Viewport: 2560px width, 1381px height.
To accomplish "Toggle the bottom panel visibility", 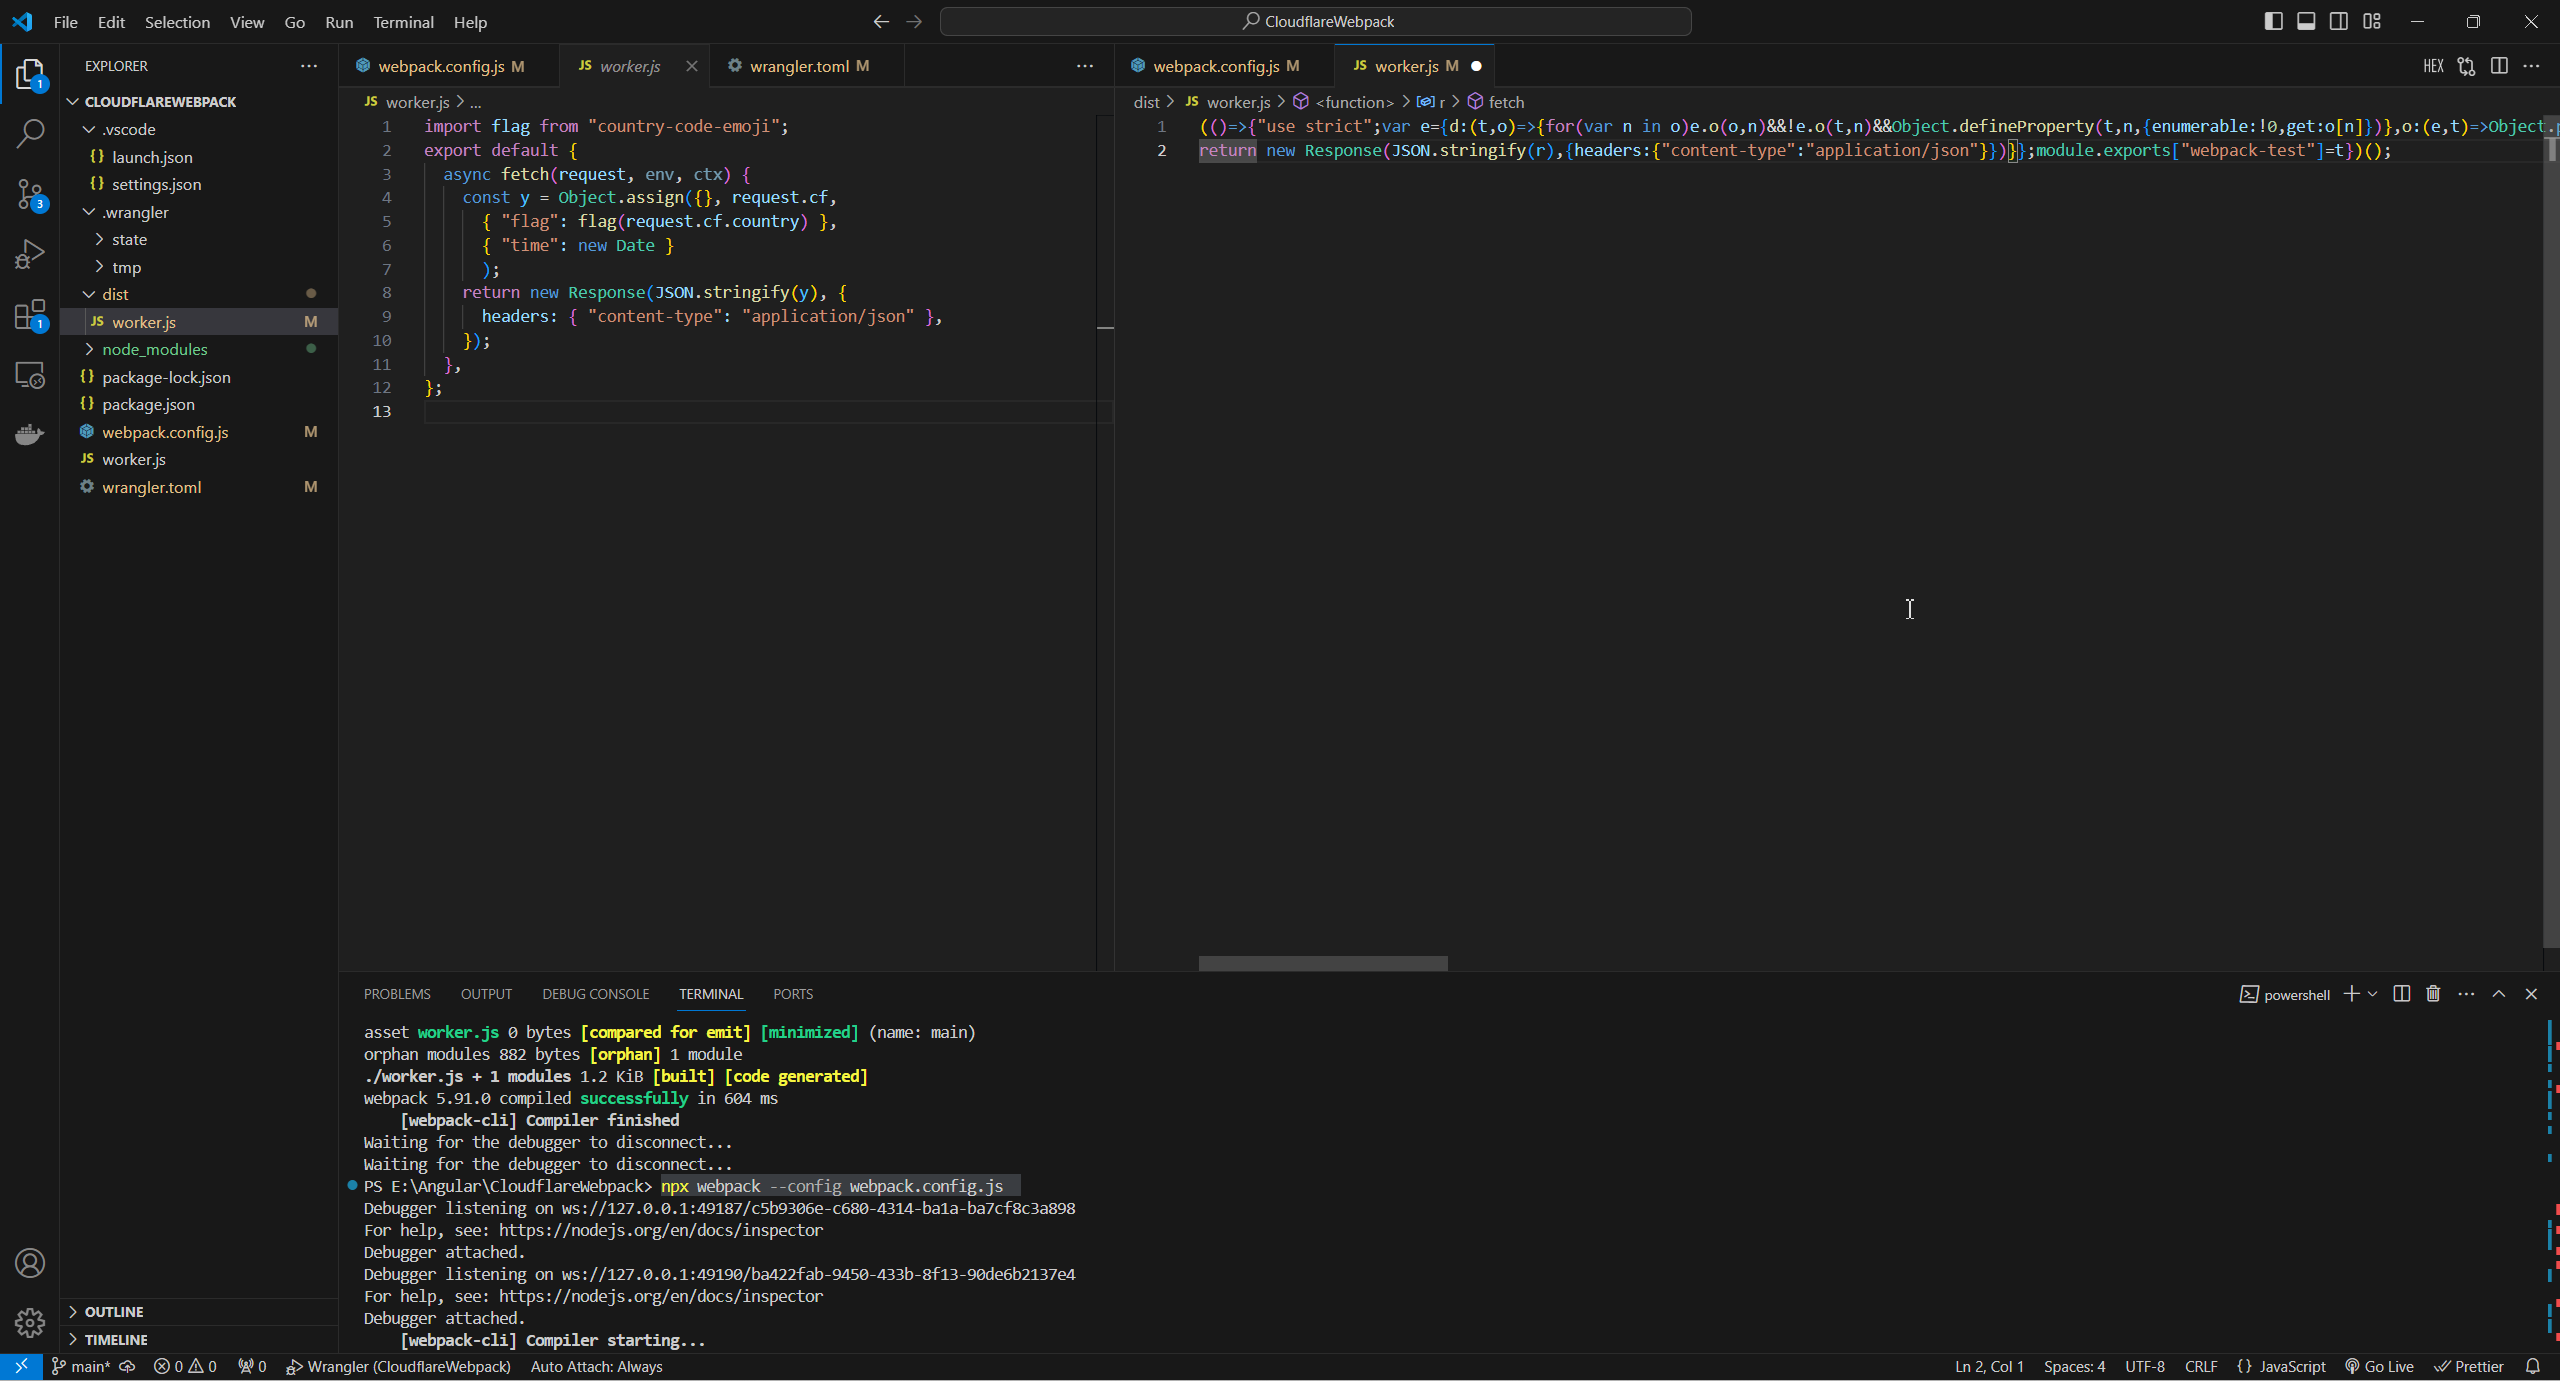I will (x=2306, y=21).
